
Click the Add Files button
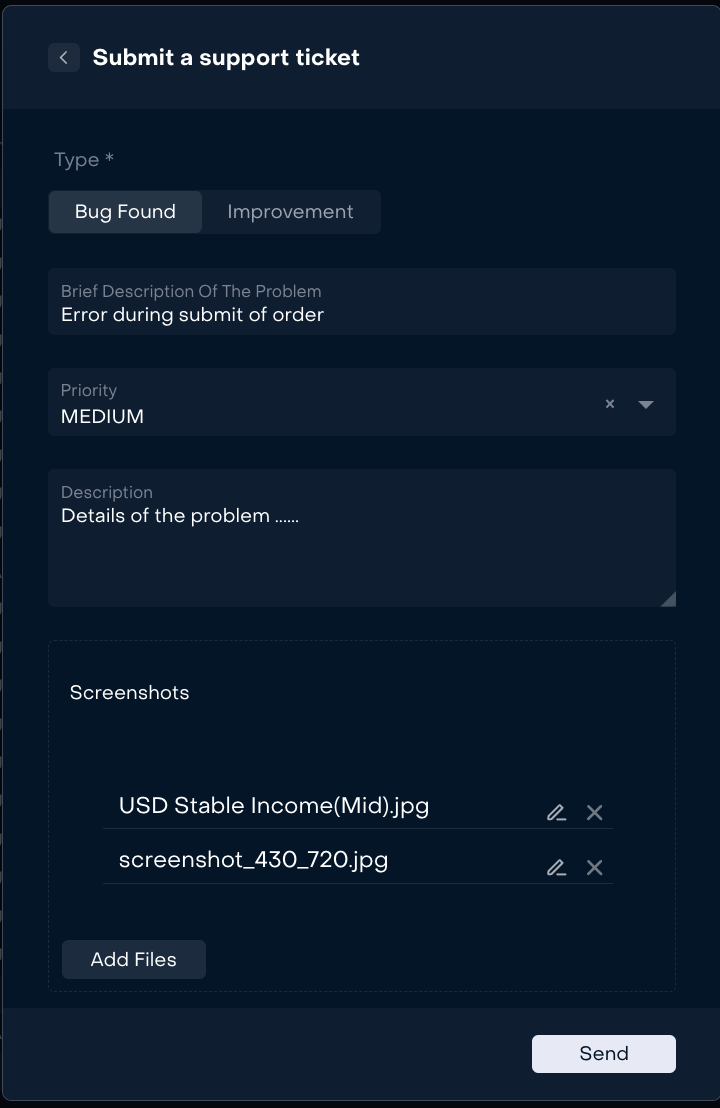[133, 959]
